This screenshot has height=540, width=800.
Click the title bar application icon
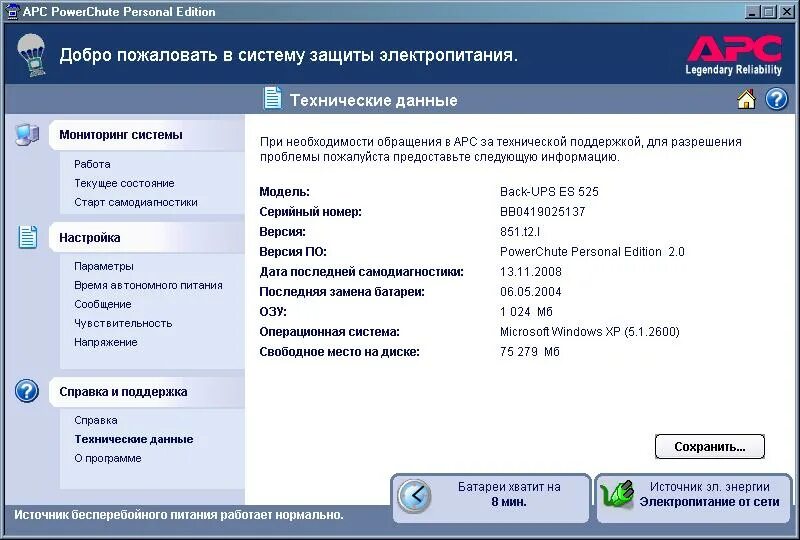[11, 11]
